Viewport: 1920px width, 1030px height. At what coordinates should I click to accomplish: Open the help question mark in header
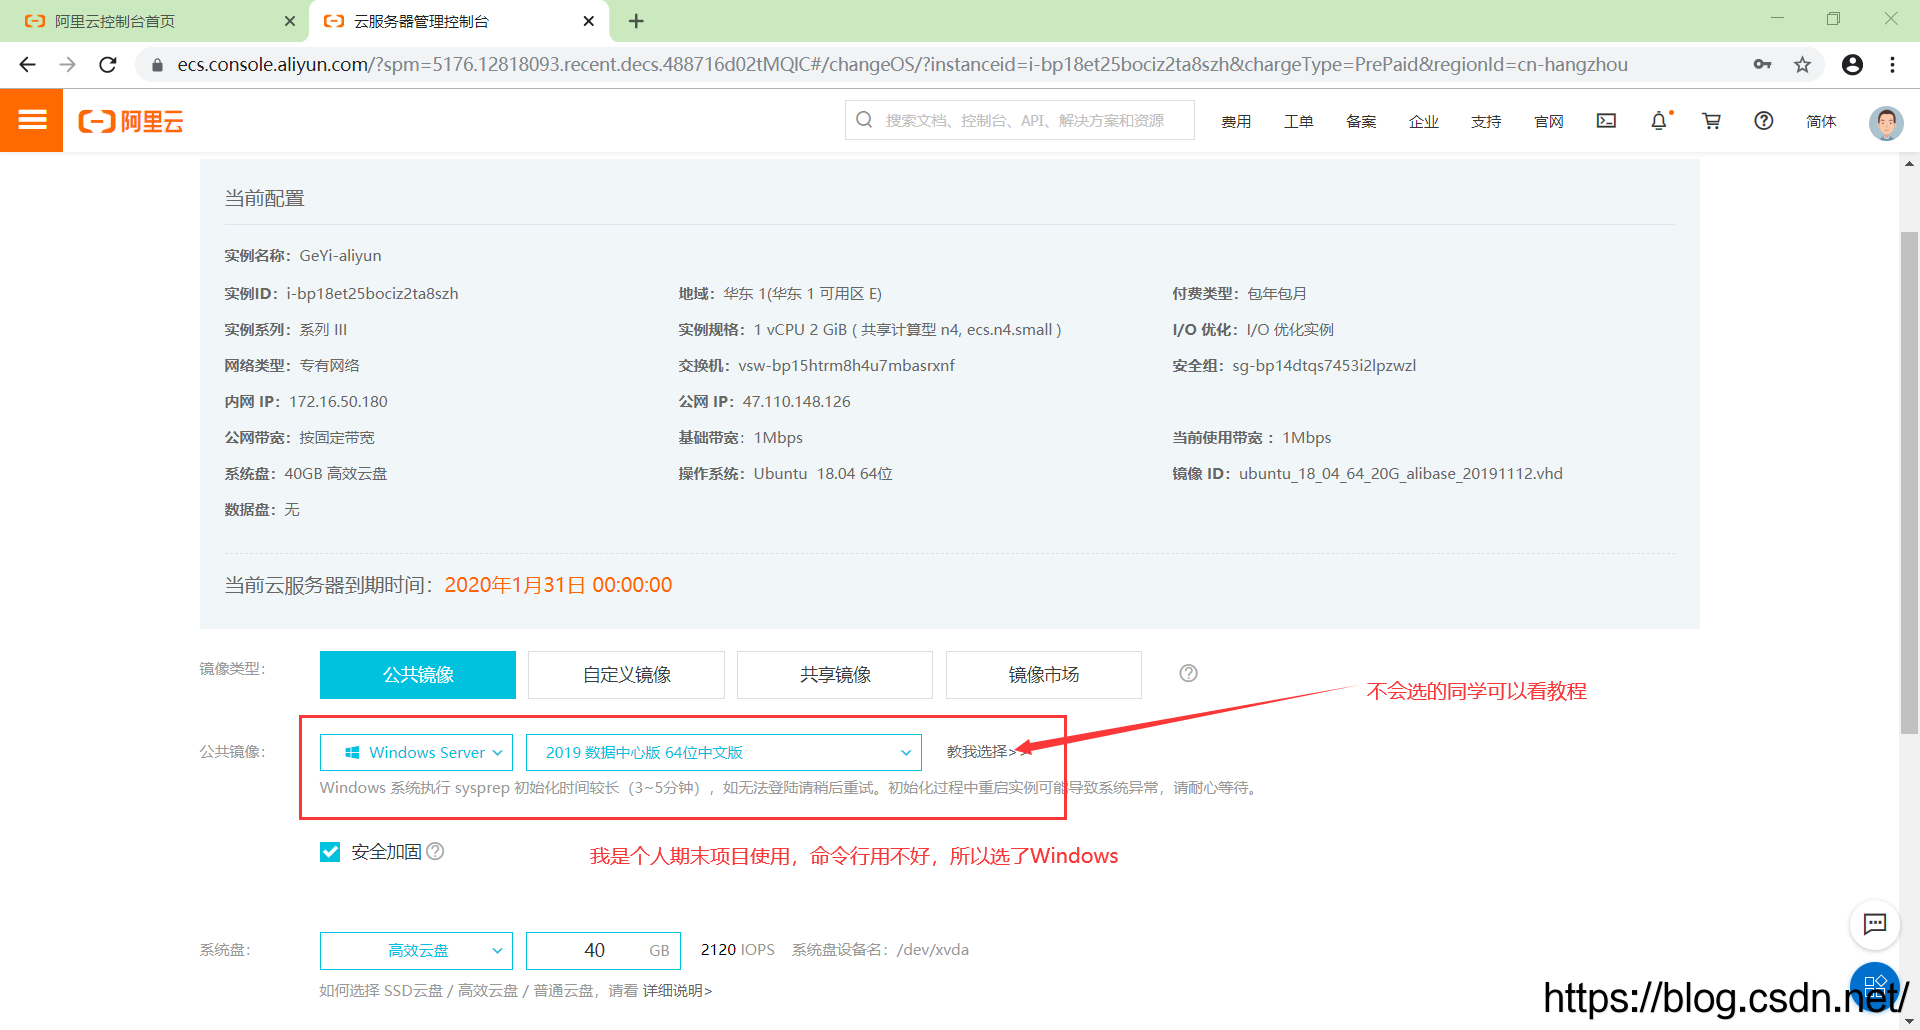(1764, 121)
